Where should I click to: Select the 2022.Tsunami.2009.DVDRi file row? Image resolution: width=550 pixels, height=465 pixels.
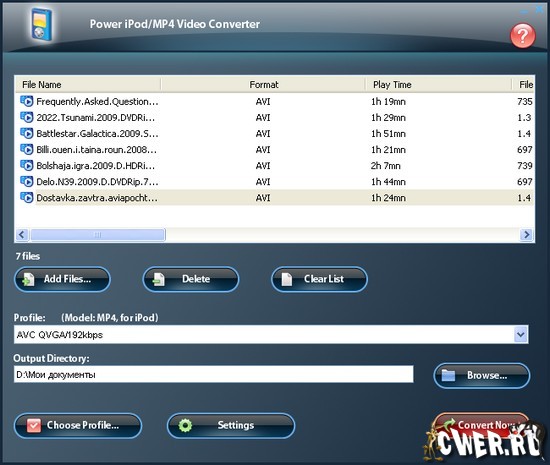pos(275,117)
